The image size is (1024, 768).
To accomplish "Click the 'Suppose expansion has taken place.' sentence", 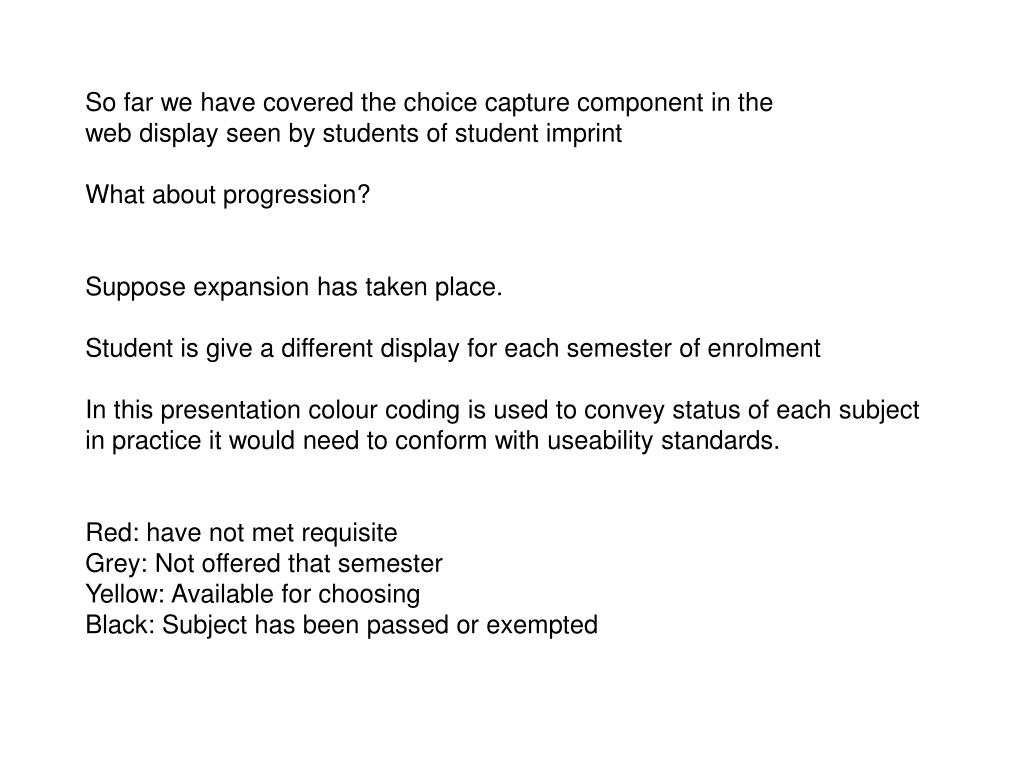I will point(294,287).
